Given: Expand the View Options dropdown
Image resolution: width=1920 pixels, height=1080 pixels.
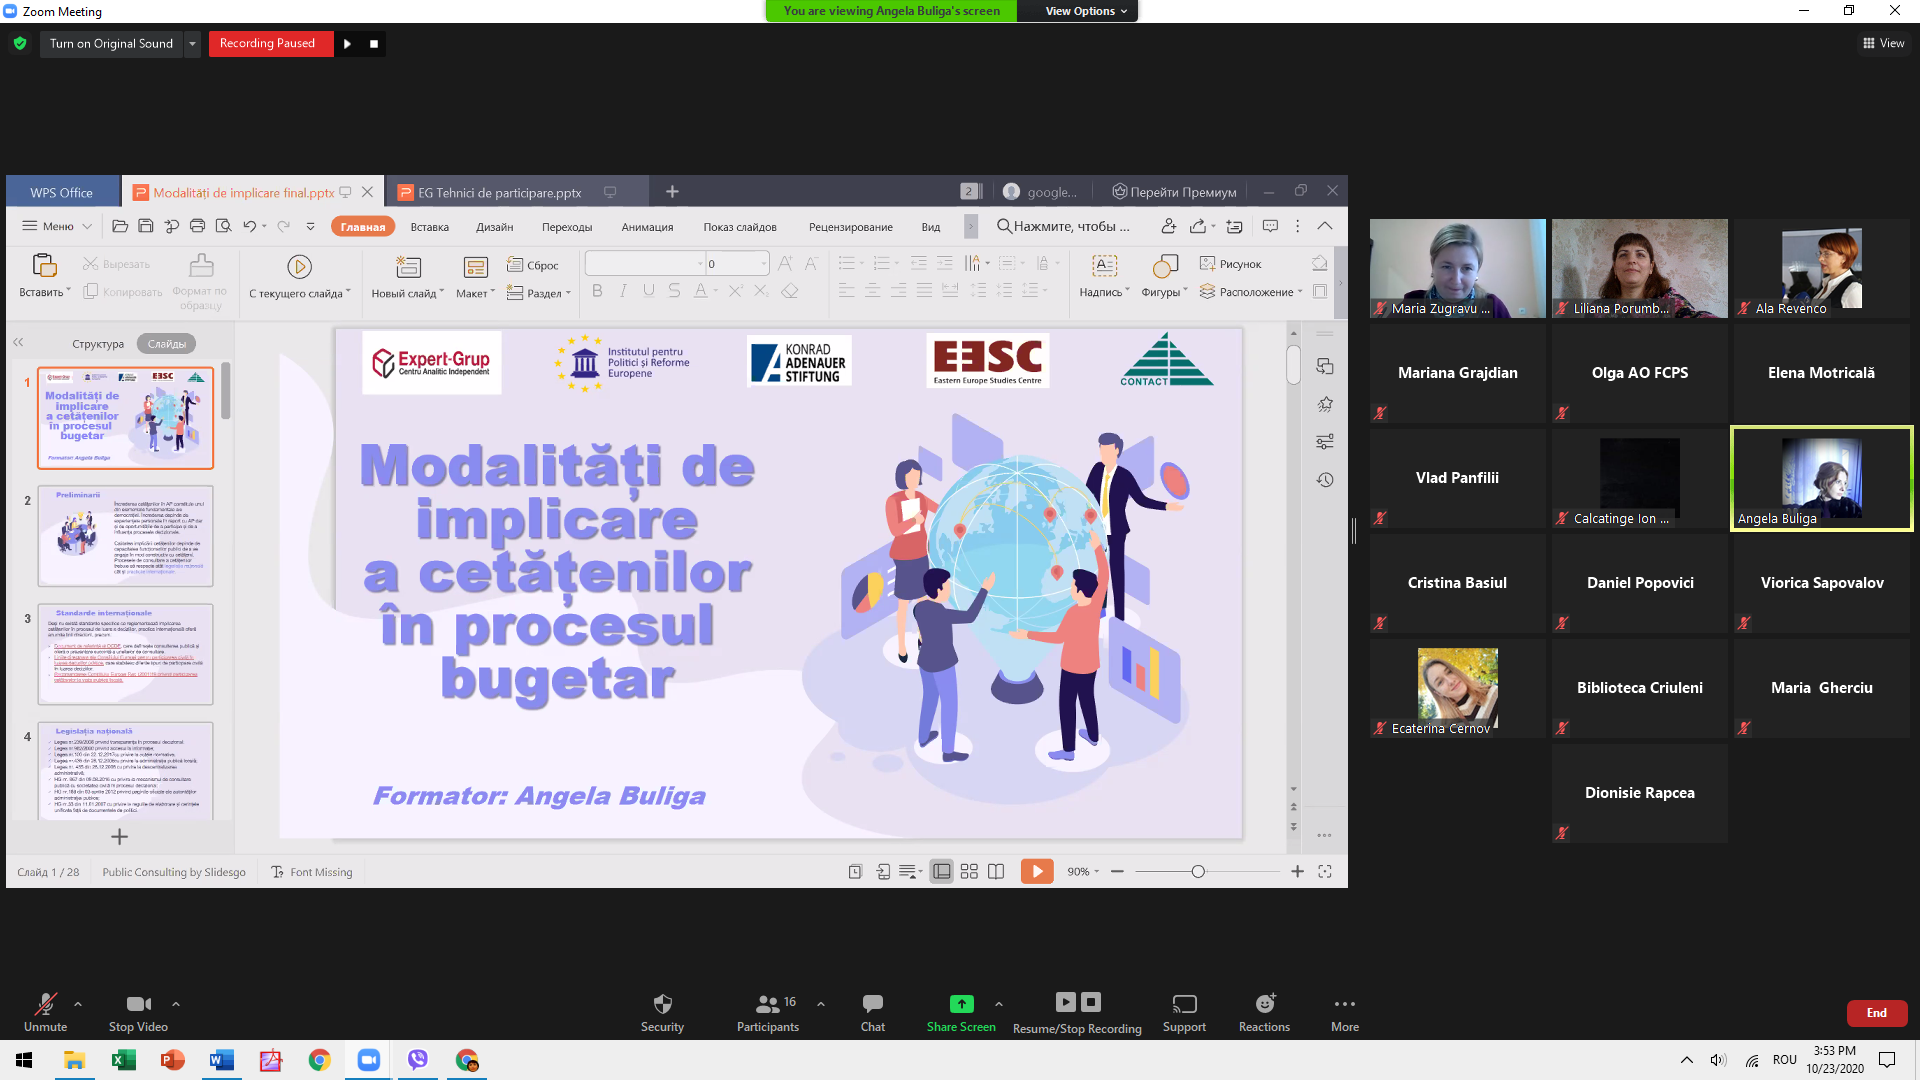Looking at the screenshot, I should point(1085,11).
